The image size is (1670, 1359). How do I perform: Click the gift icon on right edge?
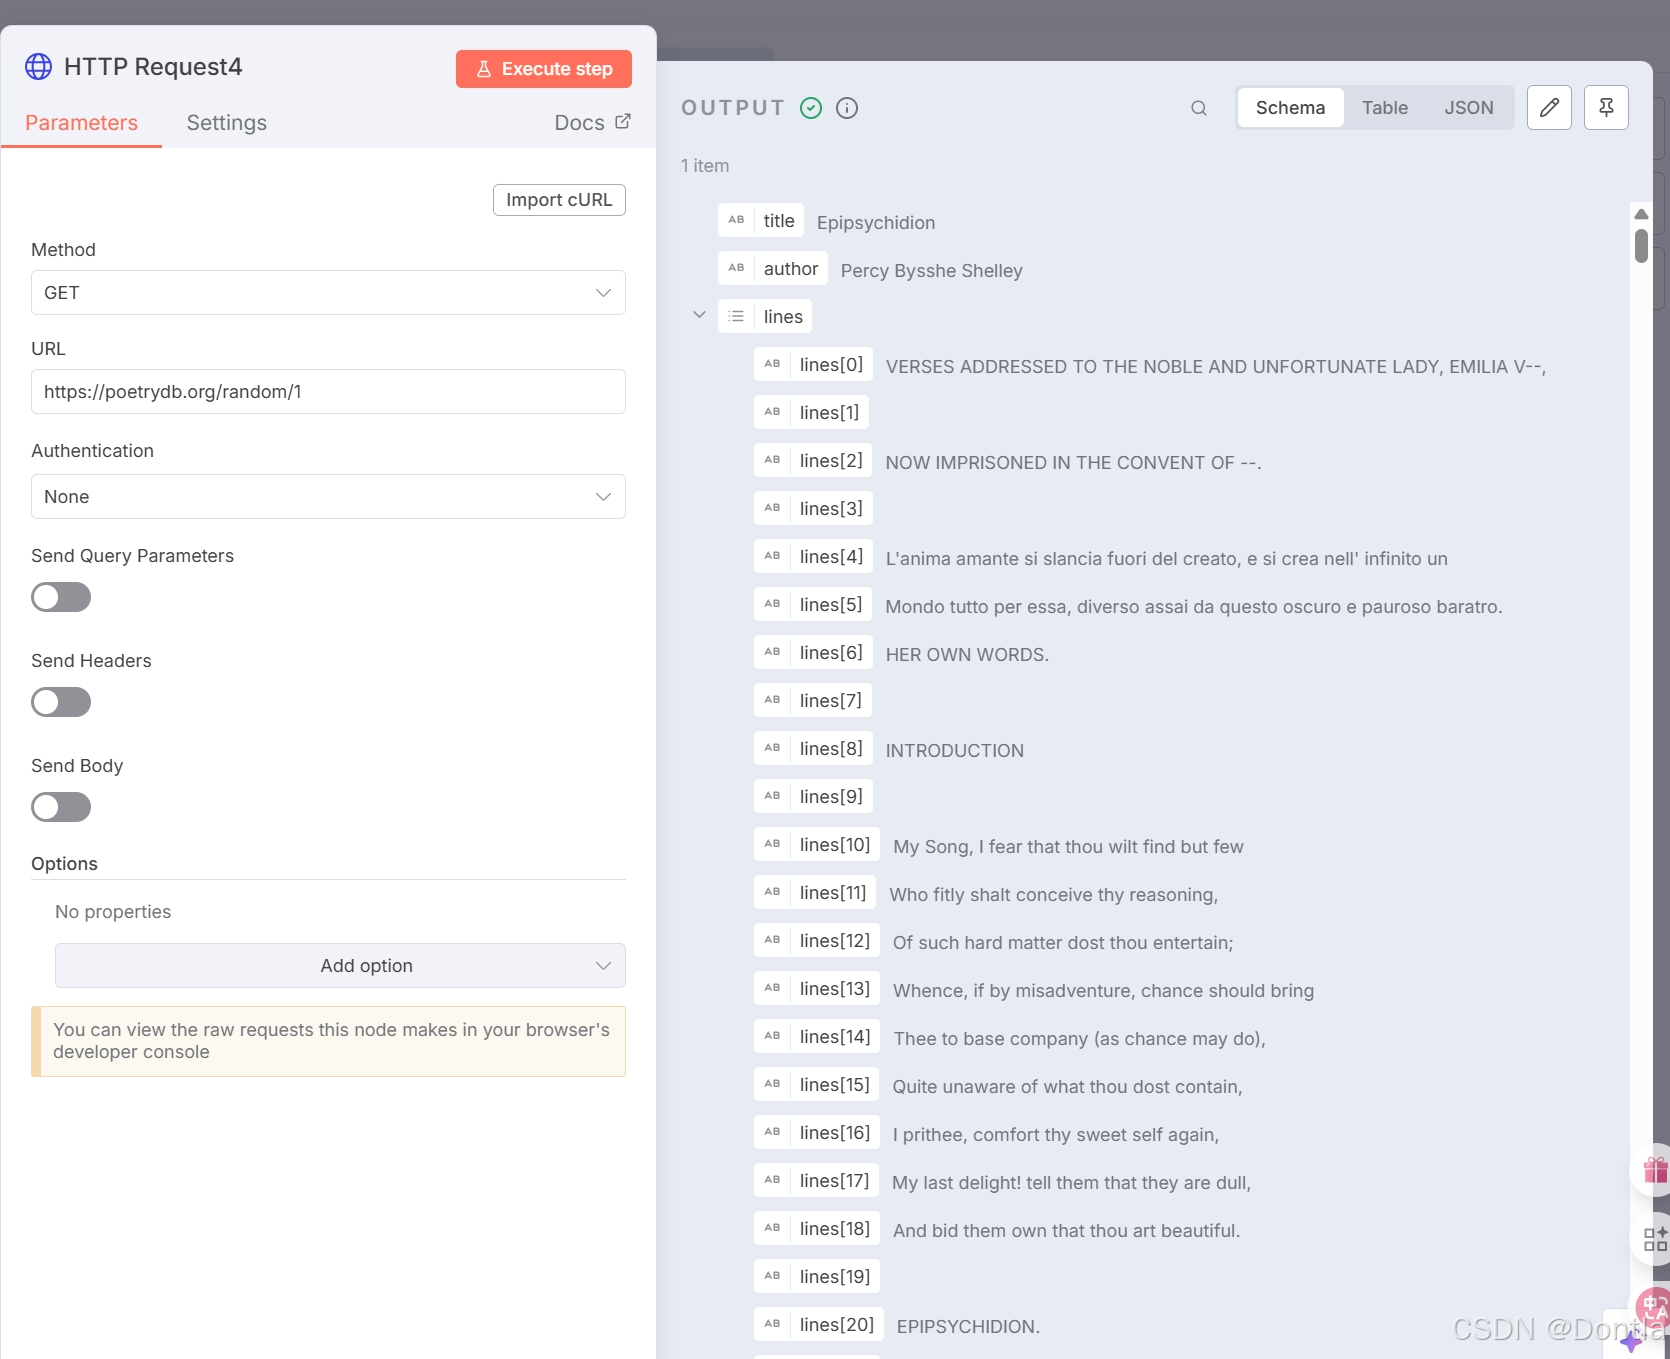pyautogui.click(x=1655, y=1169)
